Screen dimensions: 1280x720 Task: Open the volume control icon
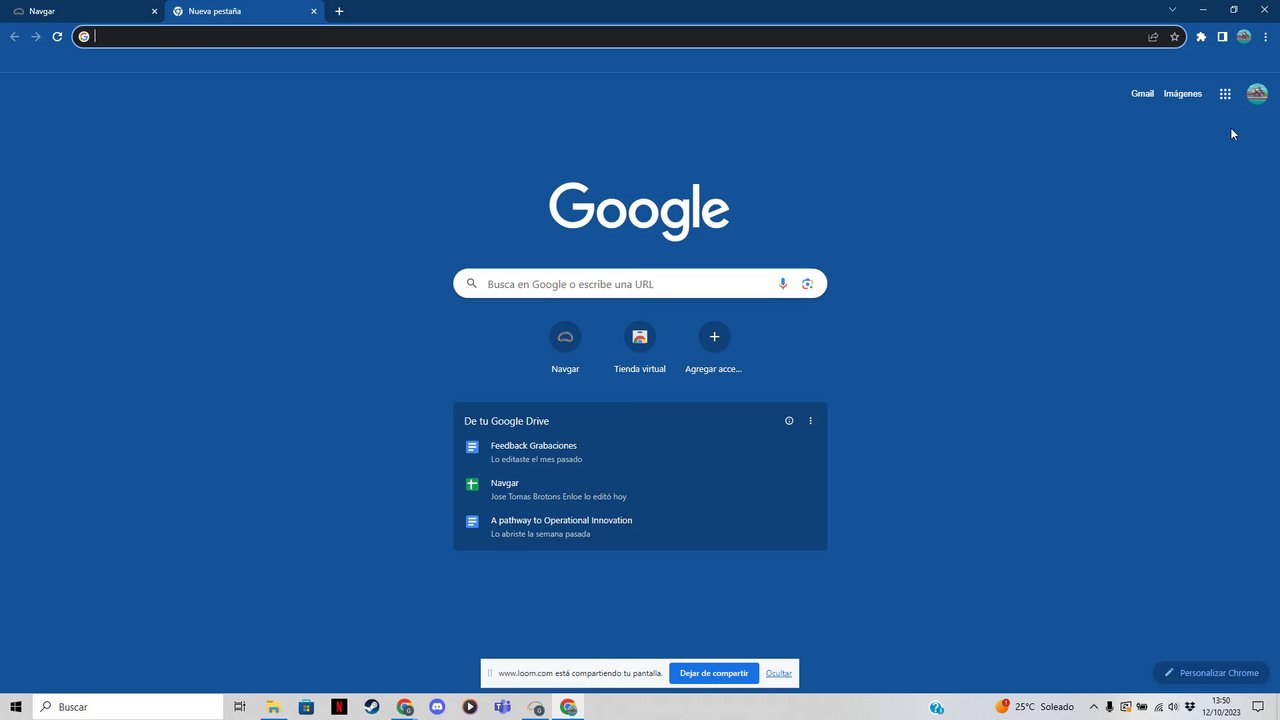1173,707
